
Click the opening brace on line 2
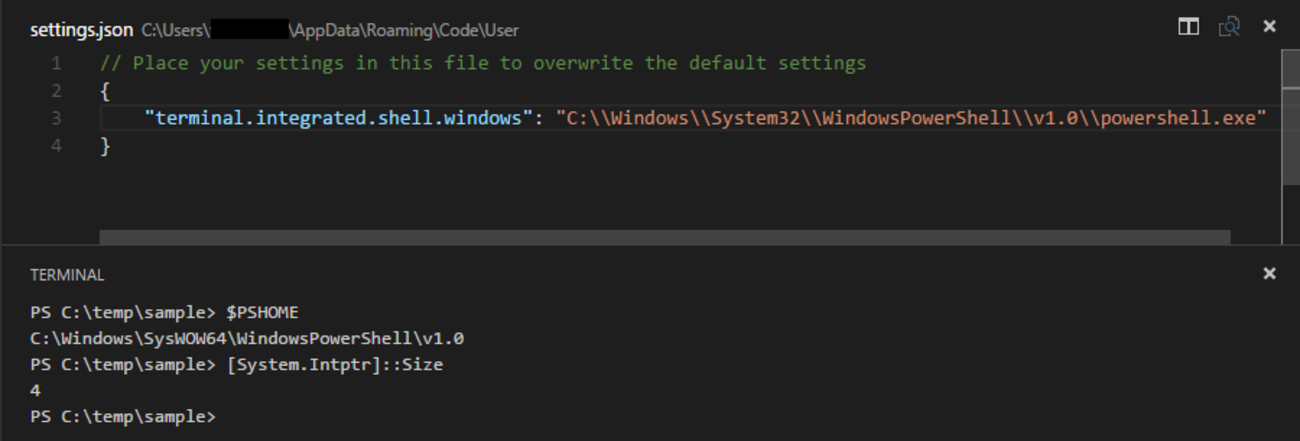coord(105,91)
